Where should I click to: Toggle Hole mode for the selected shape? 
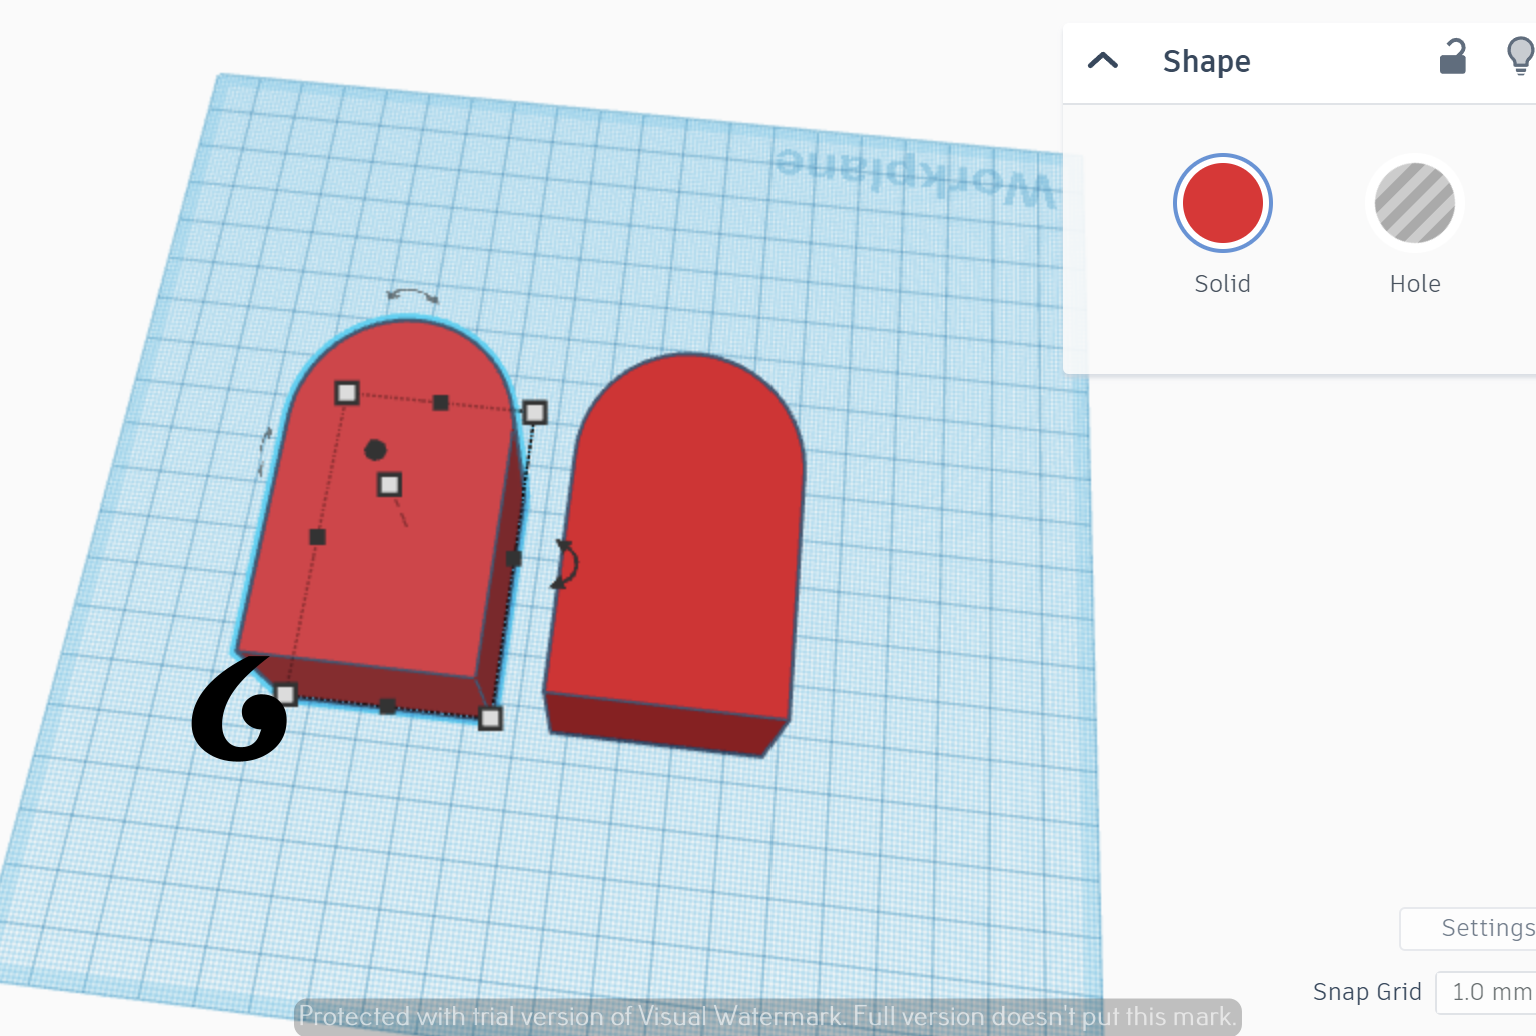pos(1414,203)
